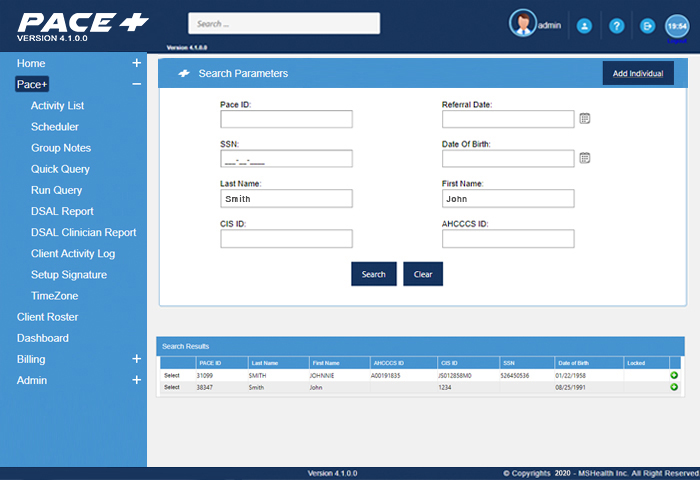
Task: Go to Client Roster
Action: (x=47, y=317)
